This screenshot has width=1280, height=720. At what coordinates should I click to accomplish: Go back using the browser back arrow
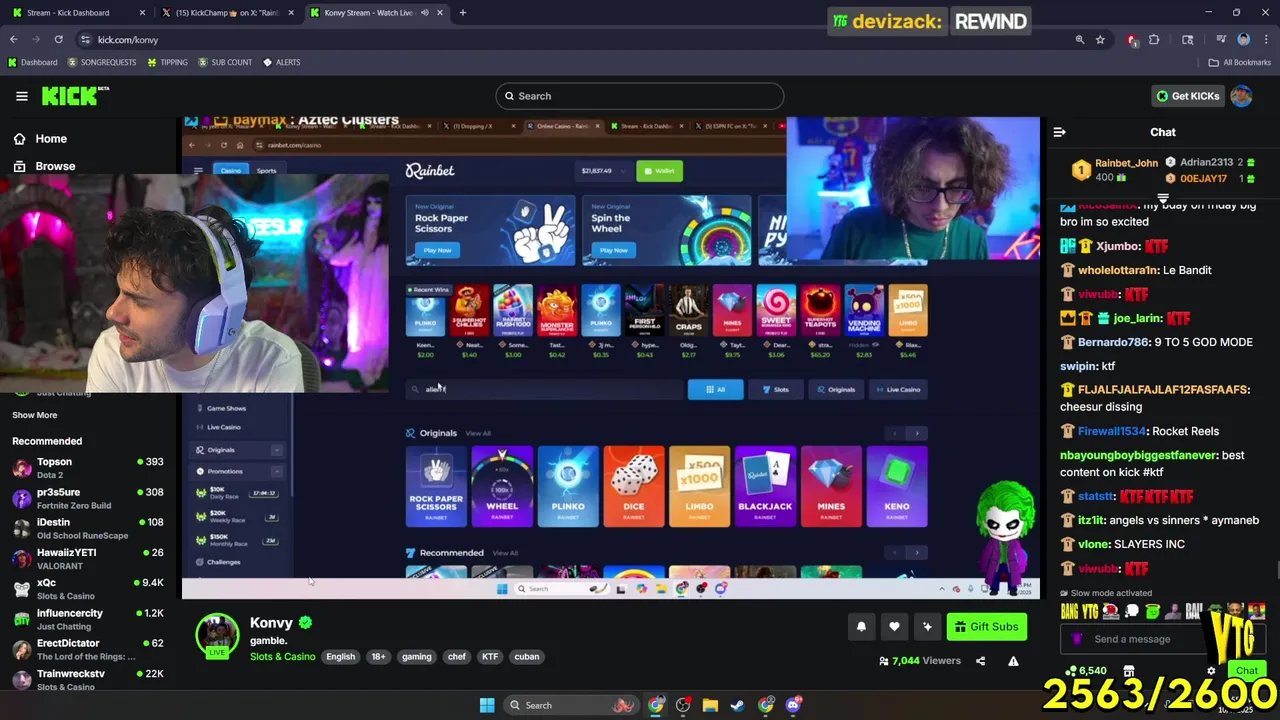click(x=13, y=40)
